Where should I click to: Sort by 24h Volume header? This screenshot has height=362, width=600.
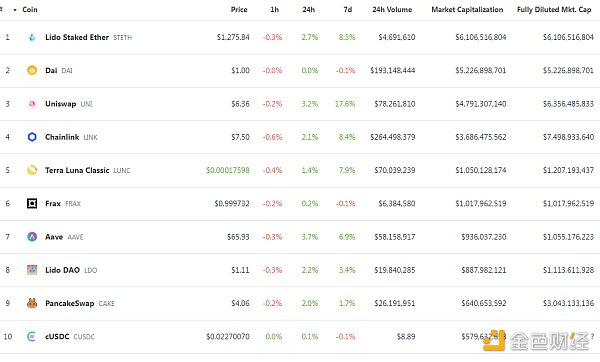(x=392, y=10)
